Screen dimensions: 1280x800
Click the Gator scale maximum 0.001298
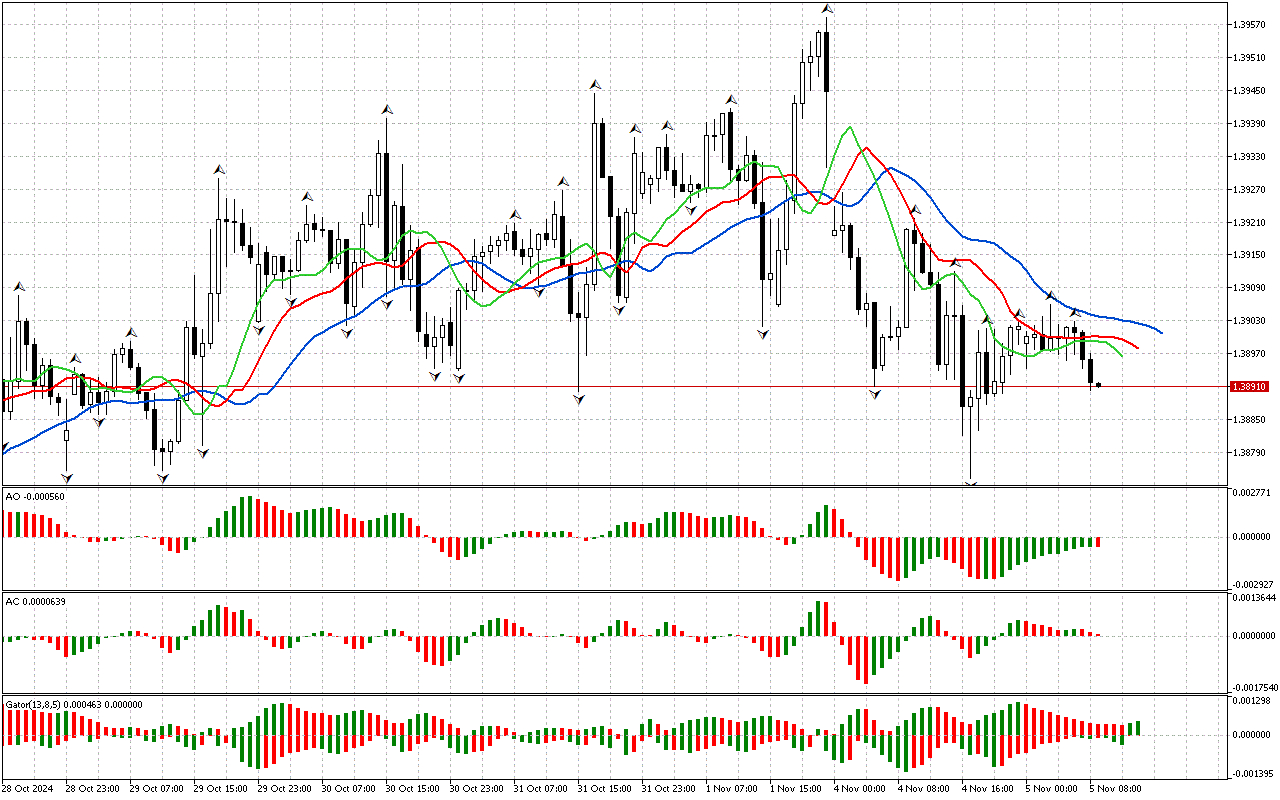tap(1251, 701)
